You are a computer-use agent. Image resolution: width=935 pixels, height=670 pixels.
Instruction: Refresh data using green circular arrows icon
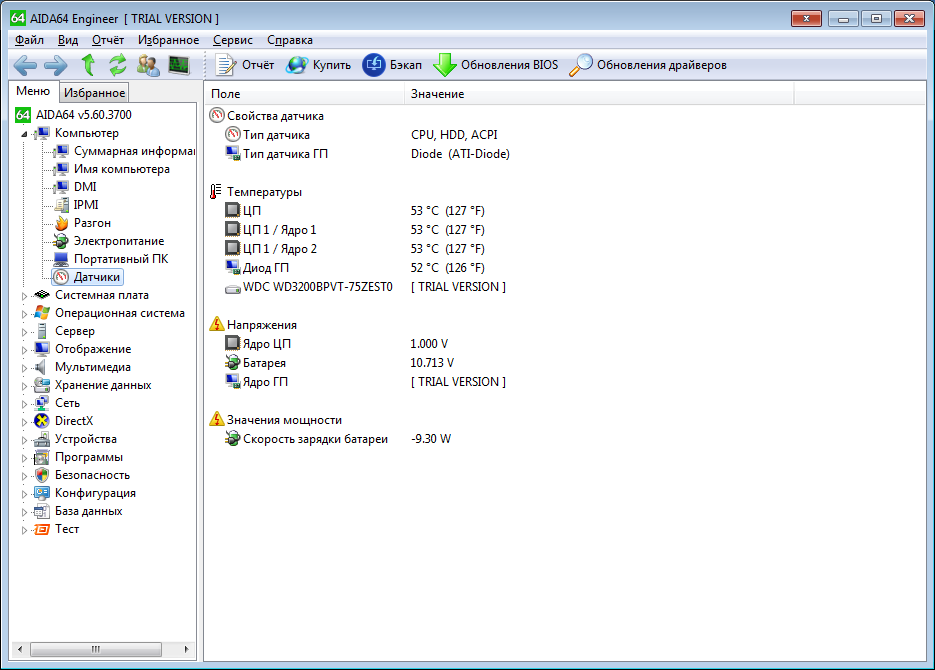point(117,65)
